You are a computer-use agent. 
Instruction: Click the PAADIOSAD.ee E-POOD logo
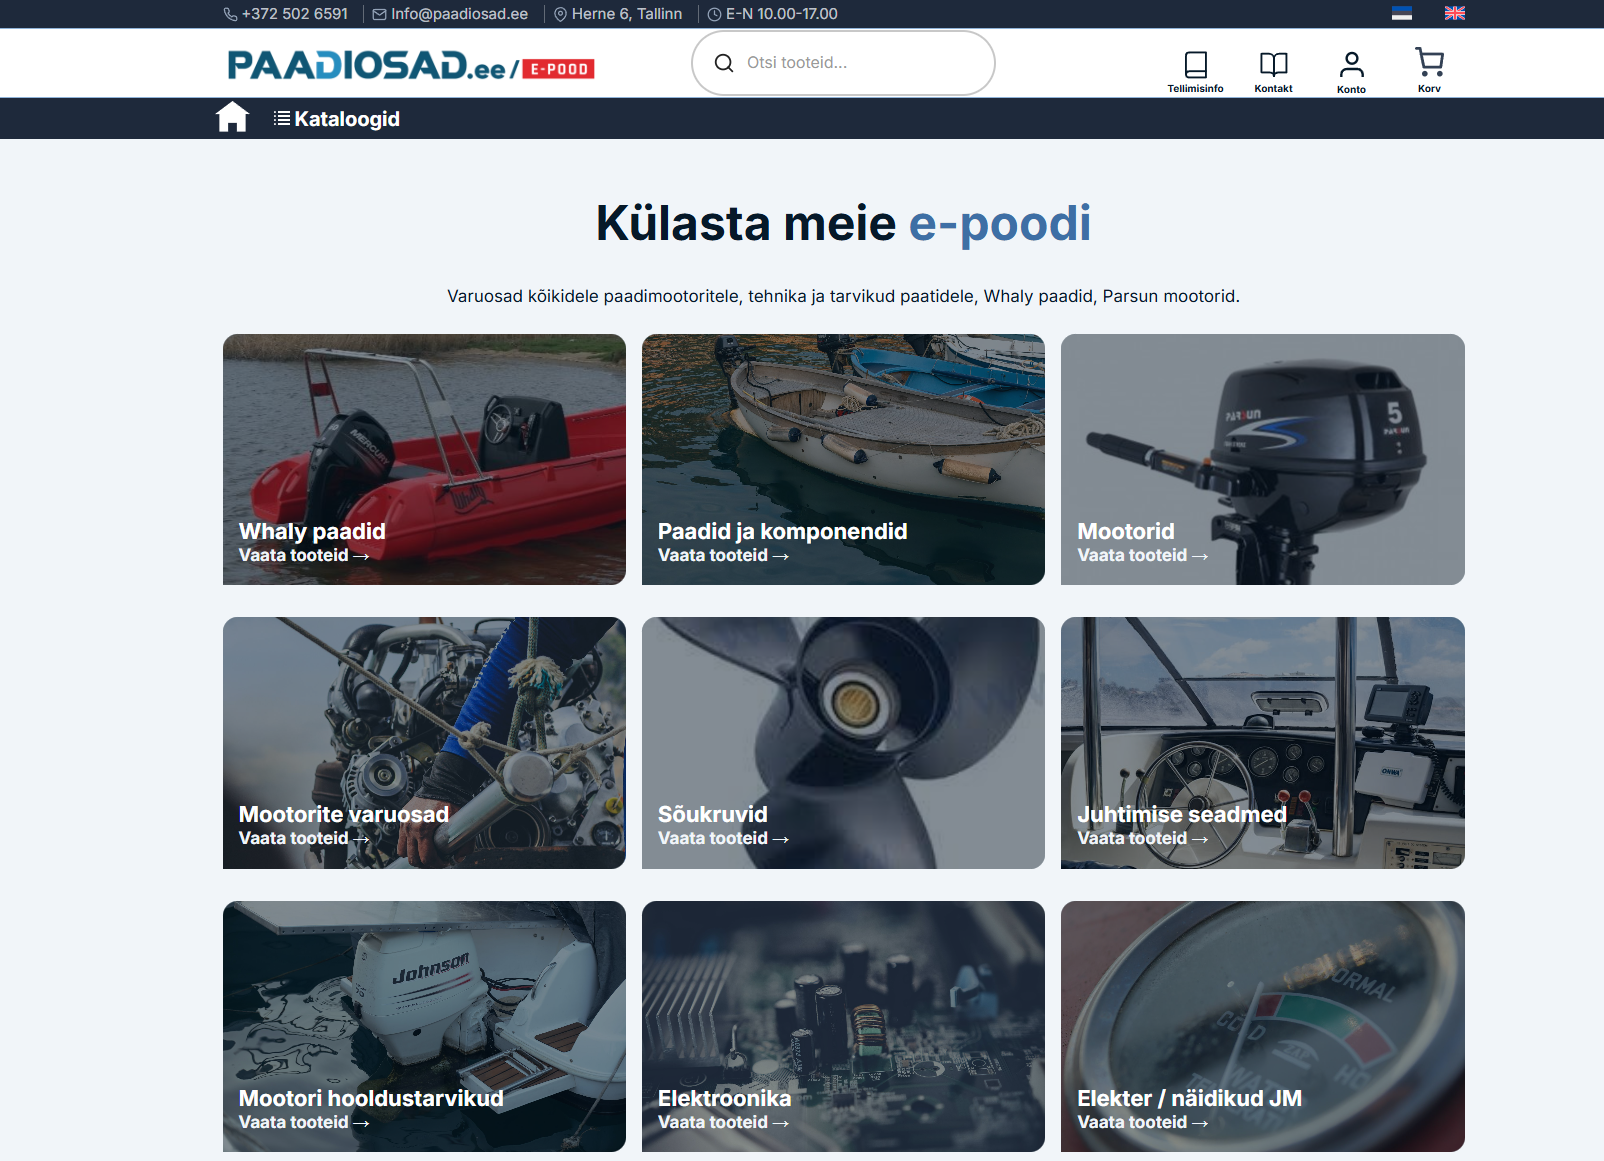(x=411, y=65)
